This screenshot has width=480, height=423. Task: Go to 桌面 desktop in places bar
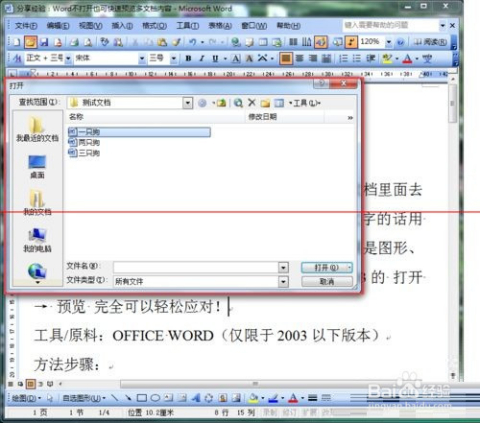(x=37, y=167)
